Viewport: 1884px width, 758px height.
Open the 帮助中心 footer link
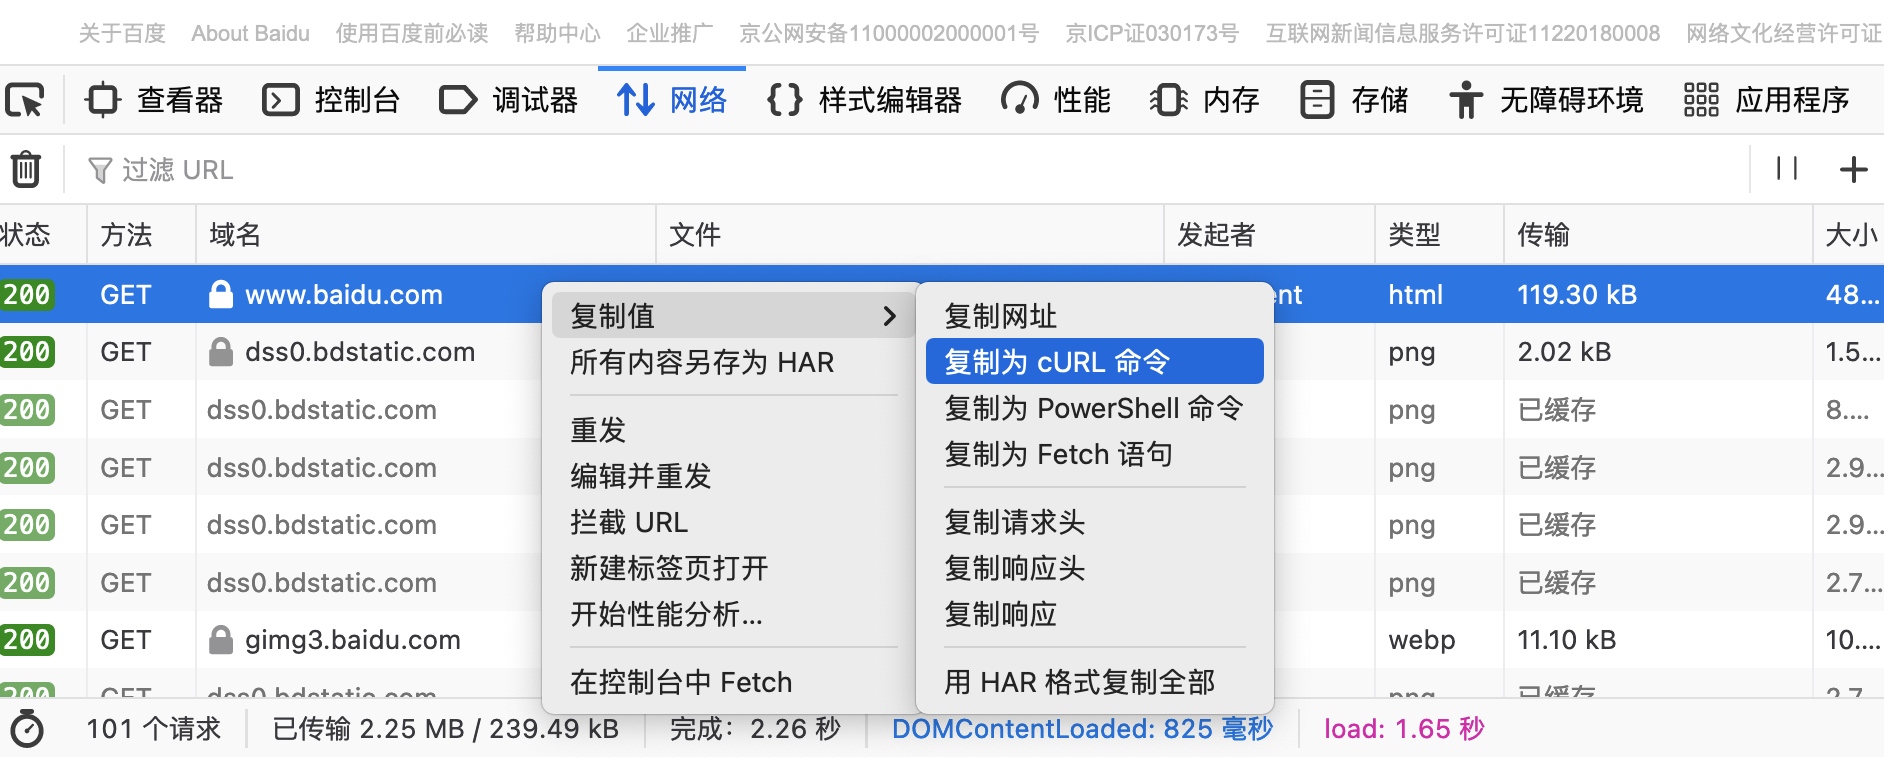[x=557, y=34]
